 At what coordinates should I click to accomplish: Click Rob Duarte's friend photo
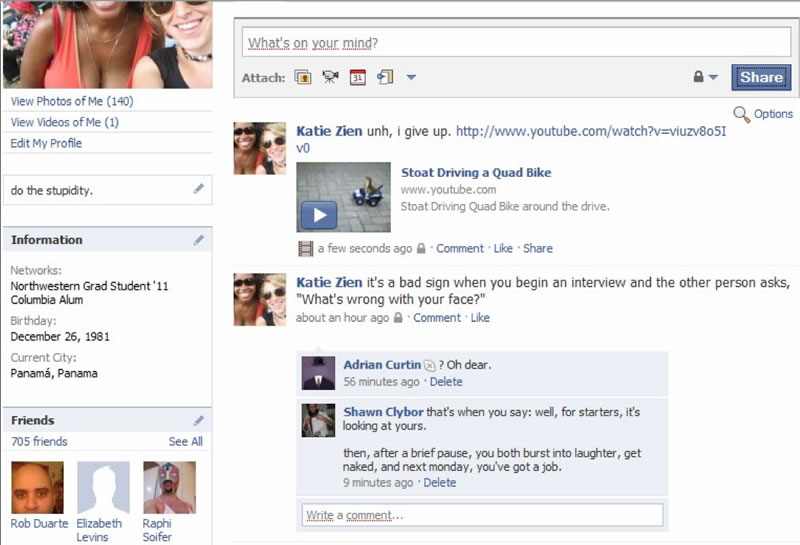[37, 488]
